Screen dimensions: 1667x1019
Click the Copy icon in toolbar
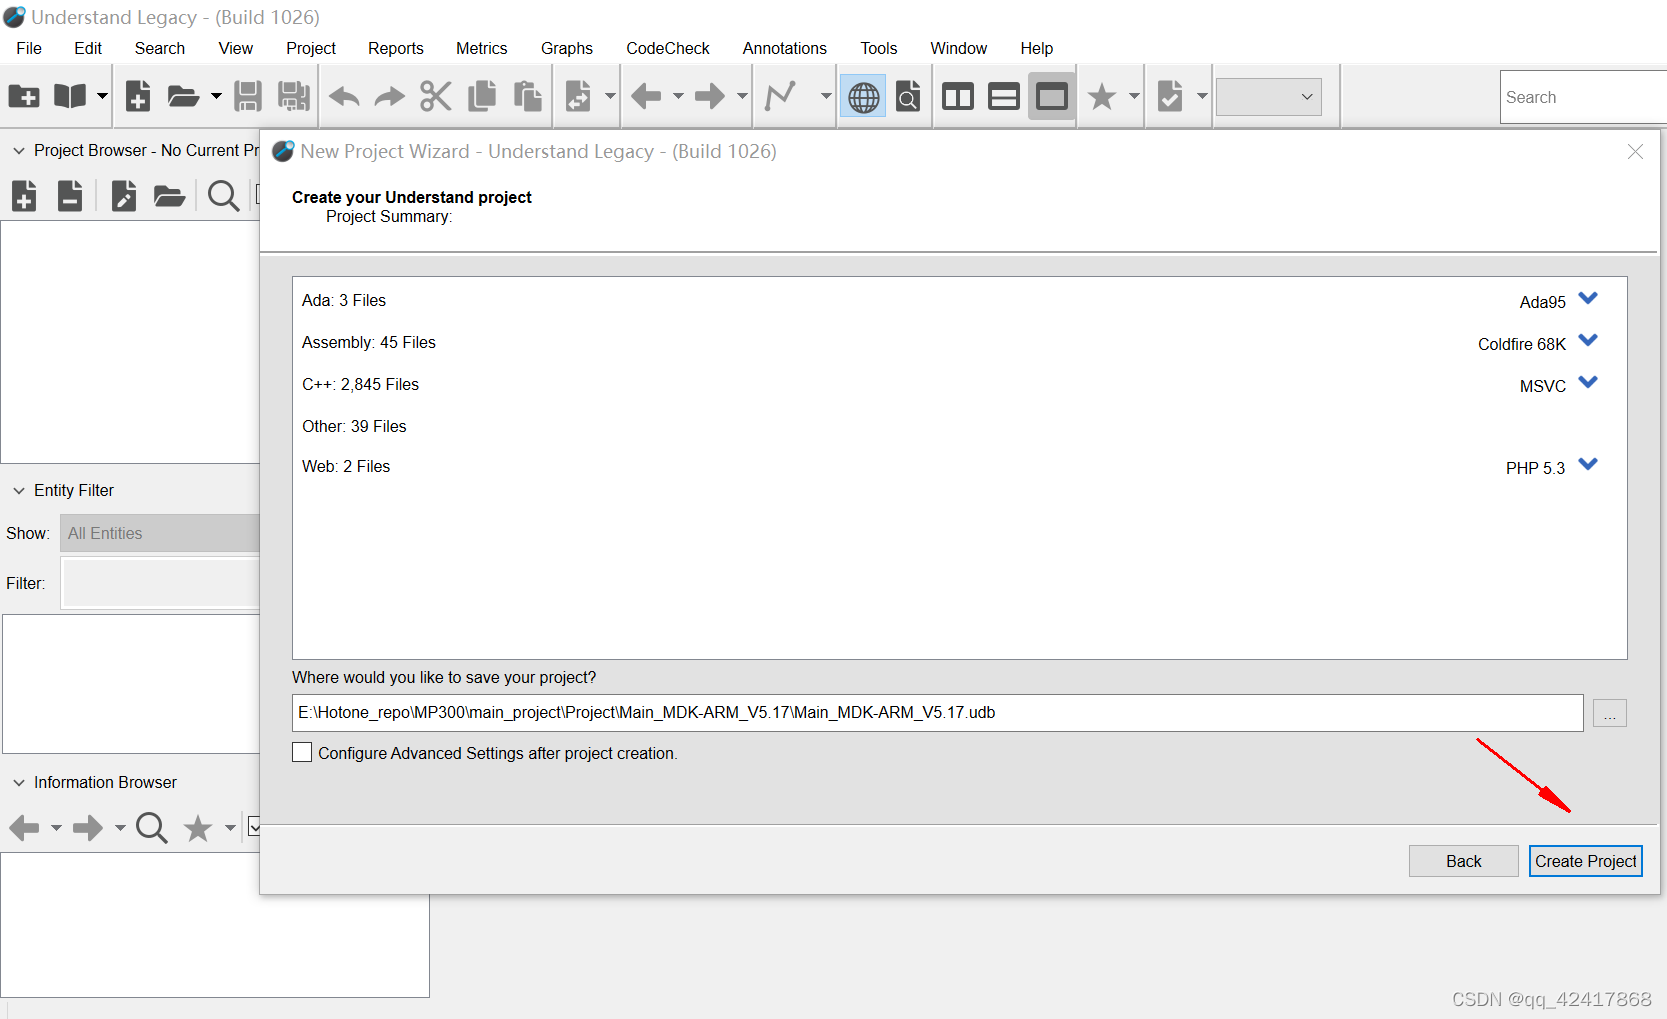pyautogui.click(x=482, y=97)
